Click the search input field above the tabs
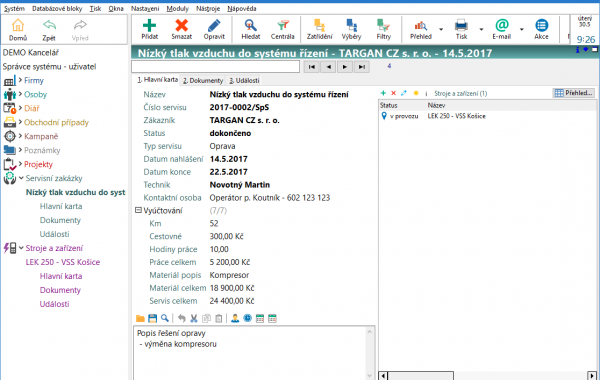The height and width of the screenshot is (380, 600). [x=215, y=67]
